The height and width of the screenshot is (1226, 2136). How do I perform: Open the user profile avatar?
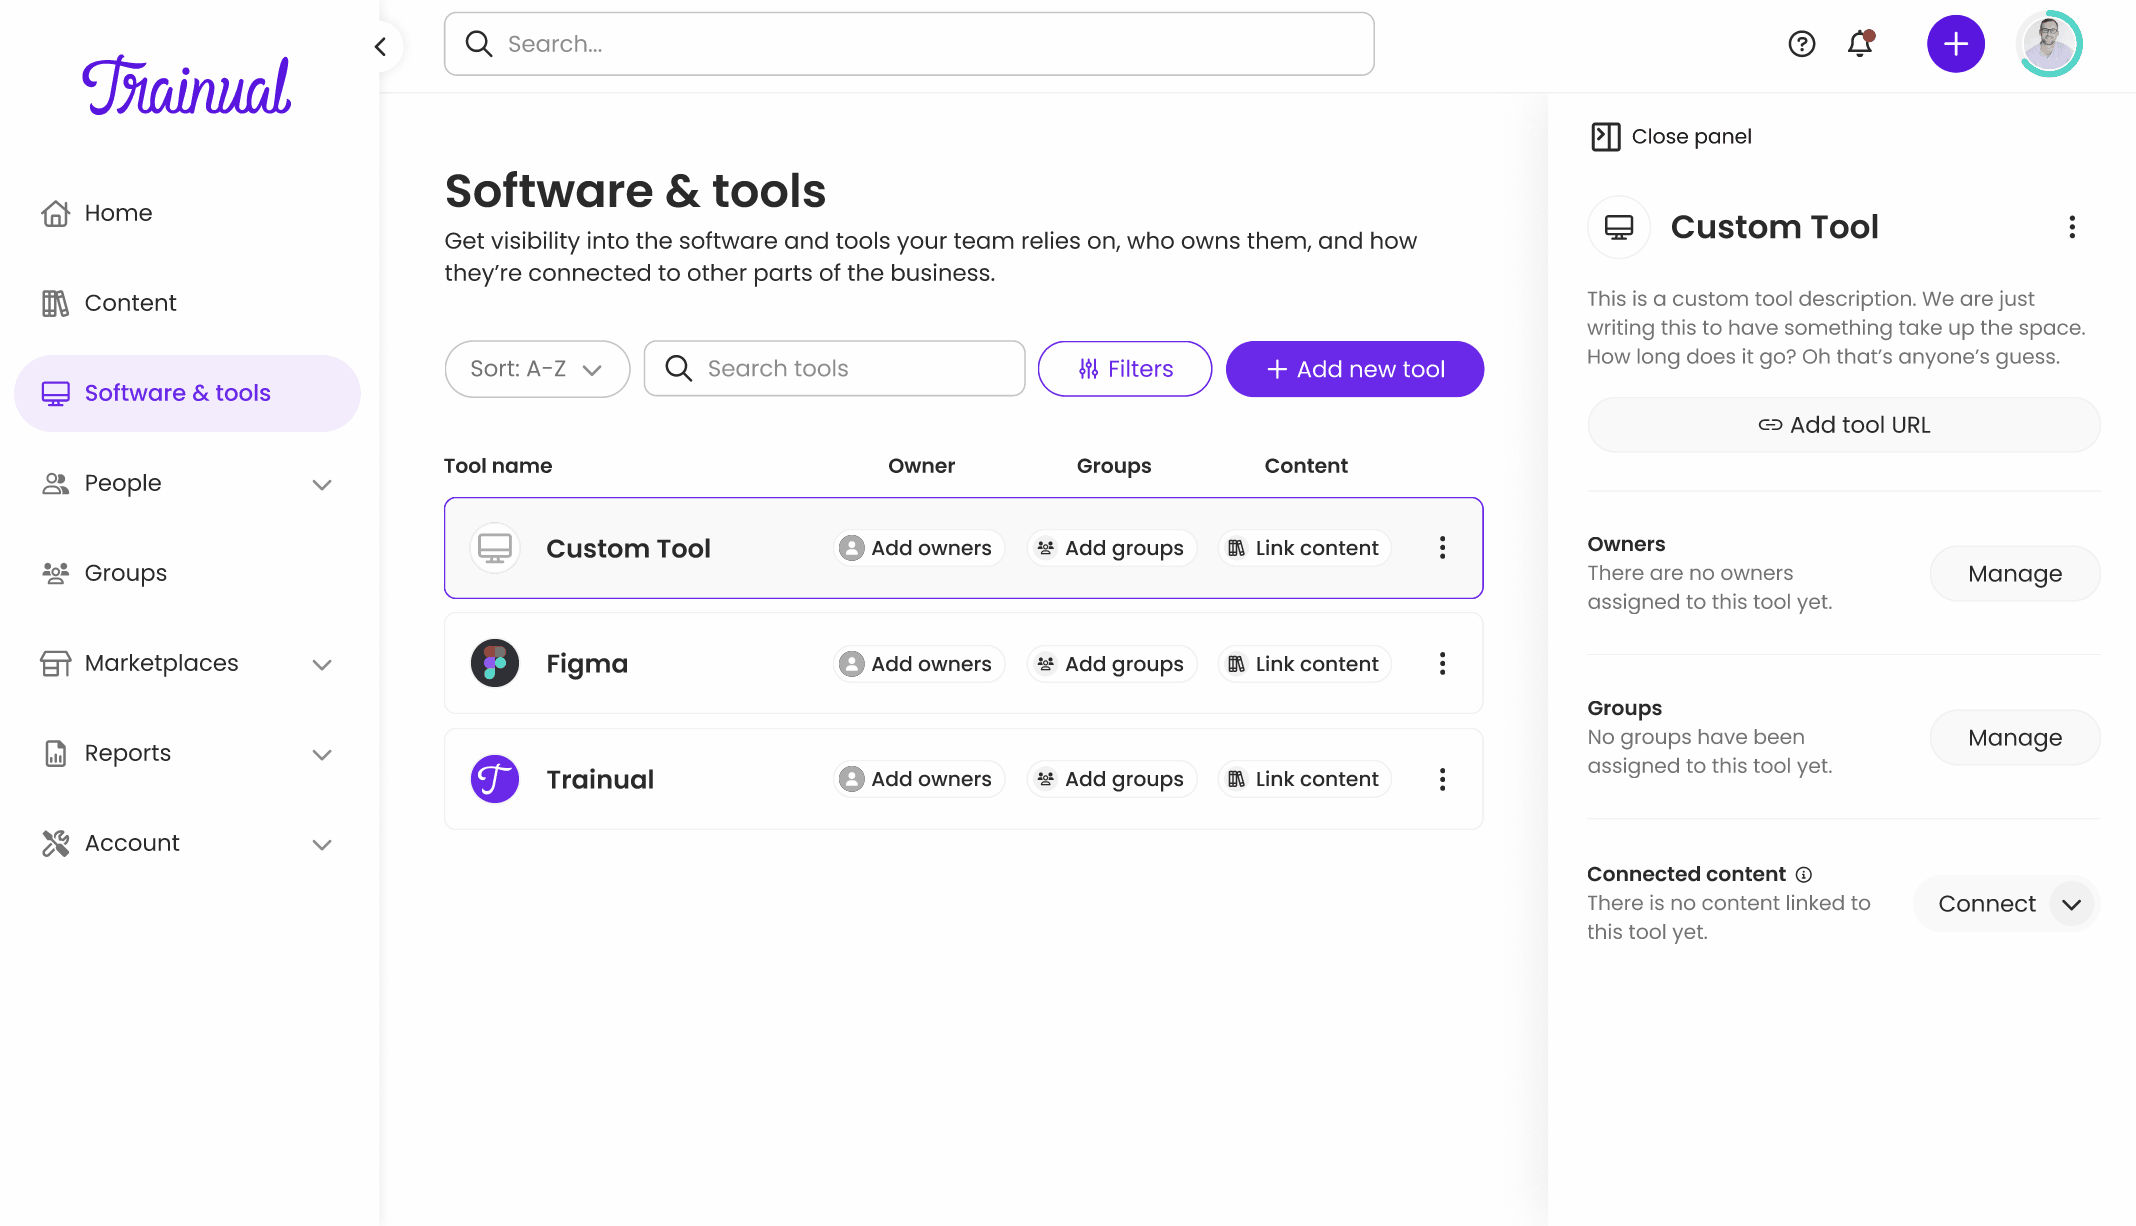(x=2048, y=44)
